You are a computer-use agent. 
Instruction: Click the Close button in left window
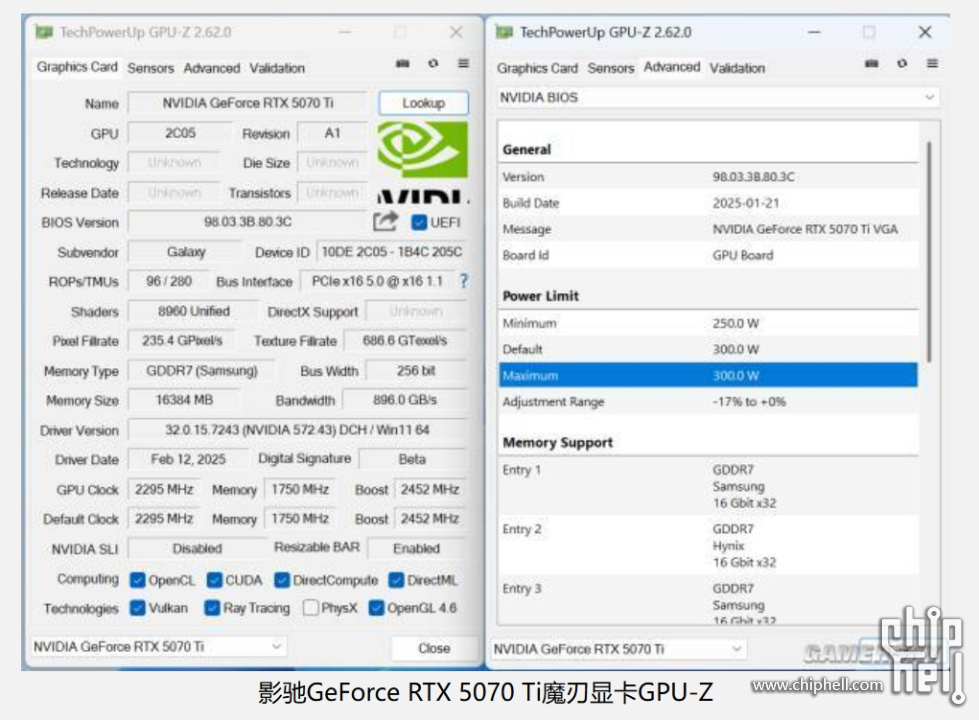(x=434, y=648)
